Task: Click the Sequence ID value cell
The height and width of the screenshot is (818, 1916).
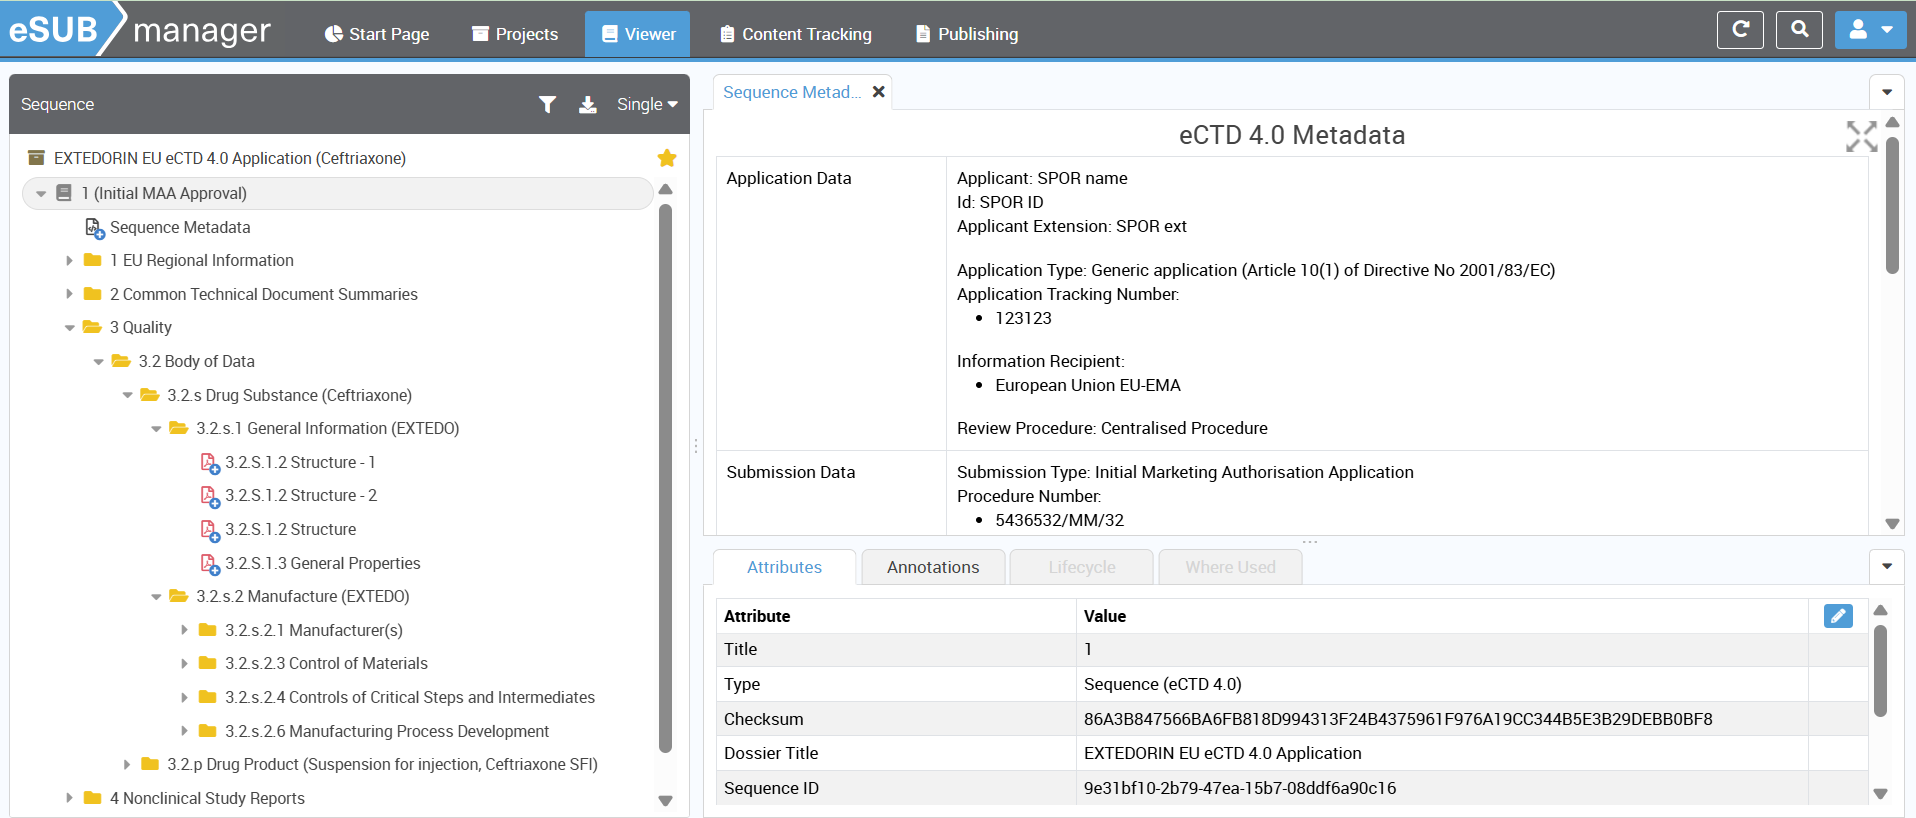Action: 1442,788
